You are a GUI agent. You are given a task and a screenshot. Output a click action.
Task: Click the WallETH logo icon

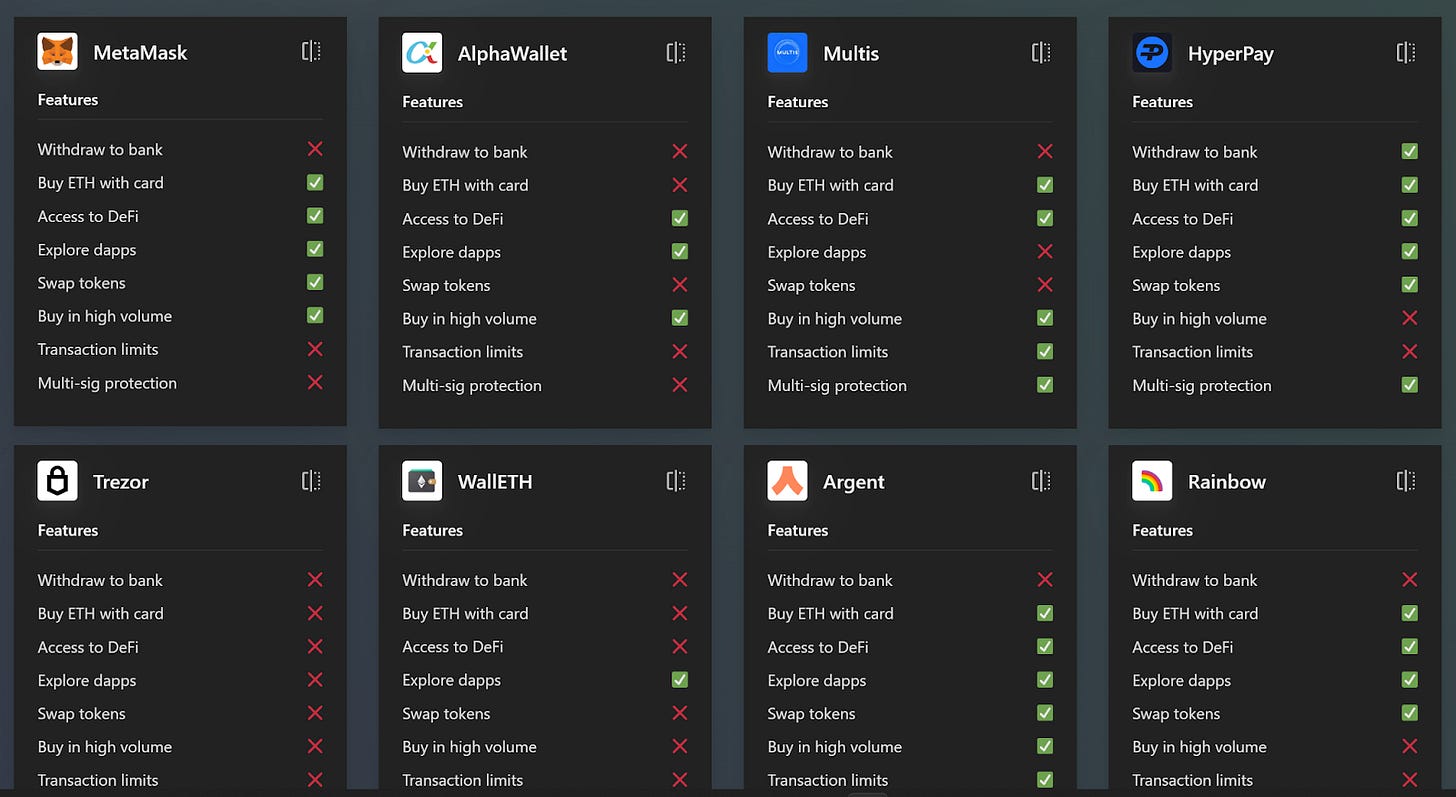point(422,481)
